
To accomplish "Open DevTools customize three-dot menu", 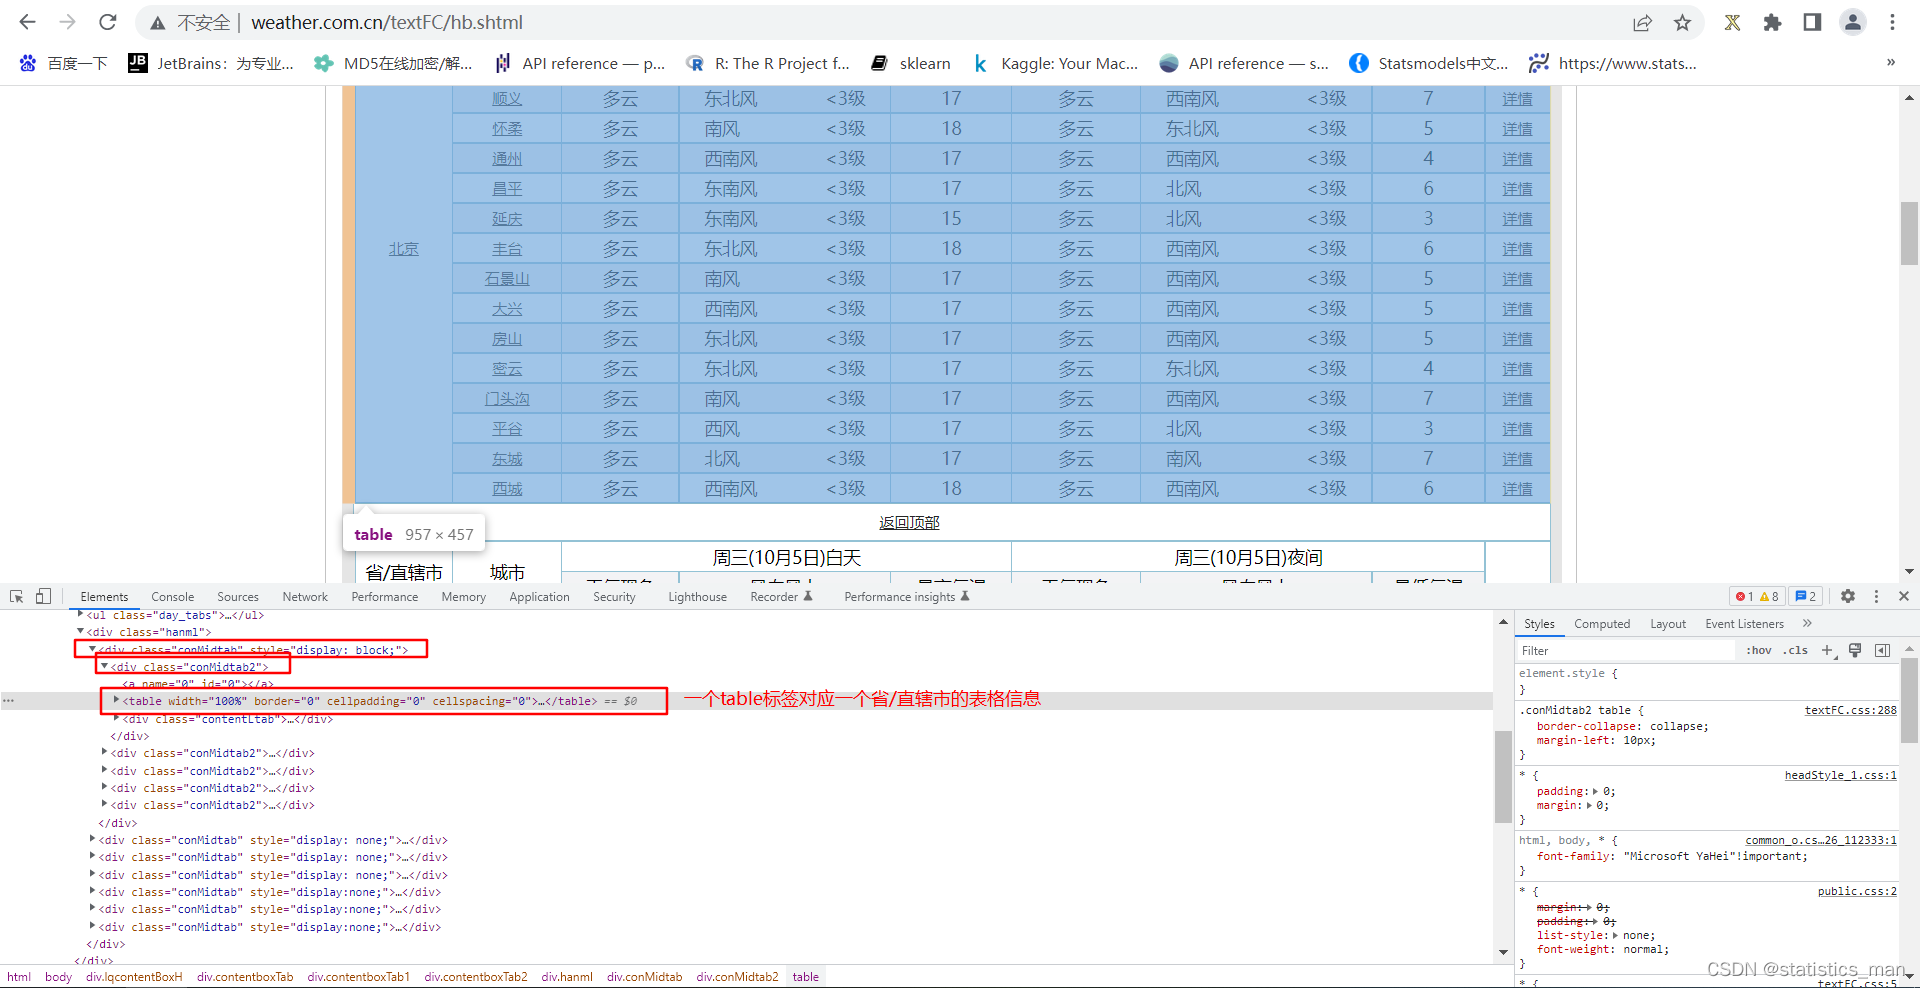I will 1876,596.
